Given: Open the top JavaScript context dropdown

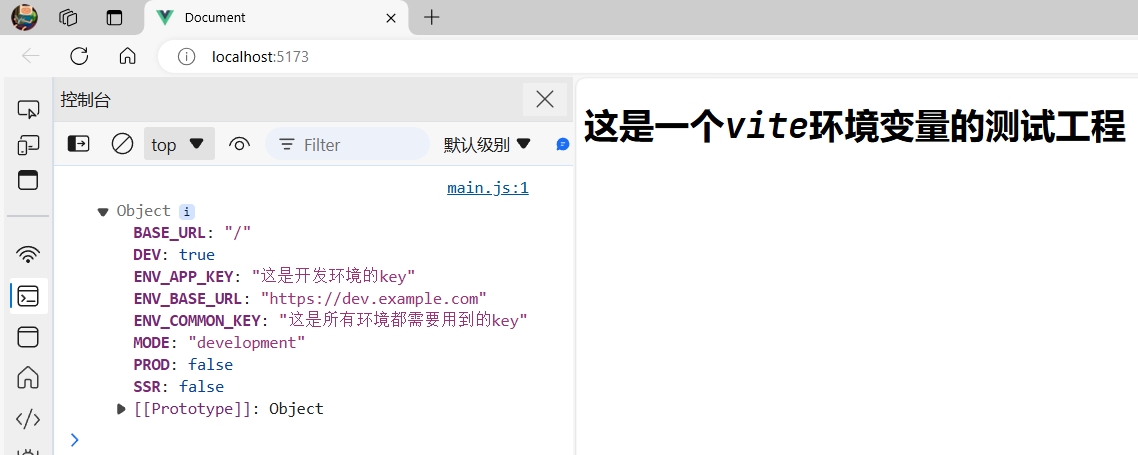Looking at the screenshot, I should coord(178,144).
